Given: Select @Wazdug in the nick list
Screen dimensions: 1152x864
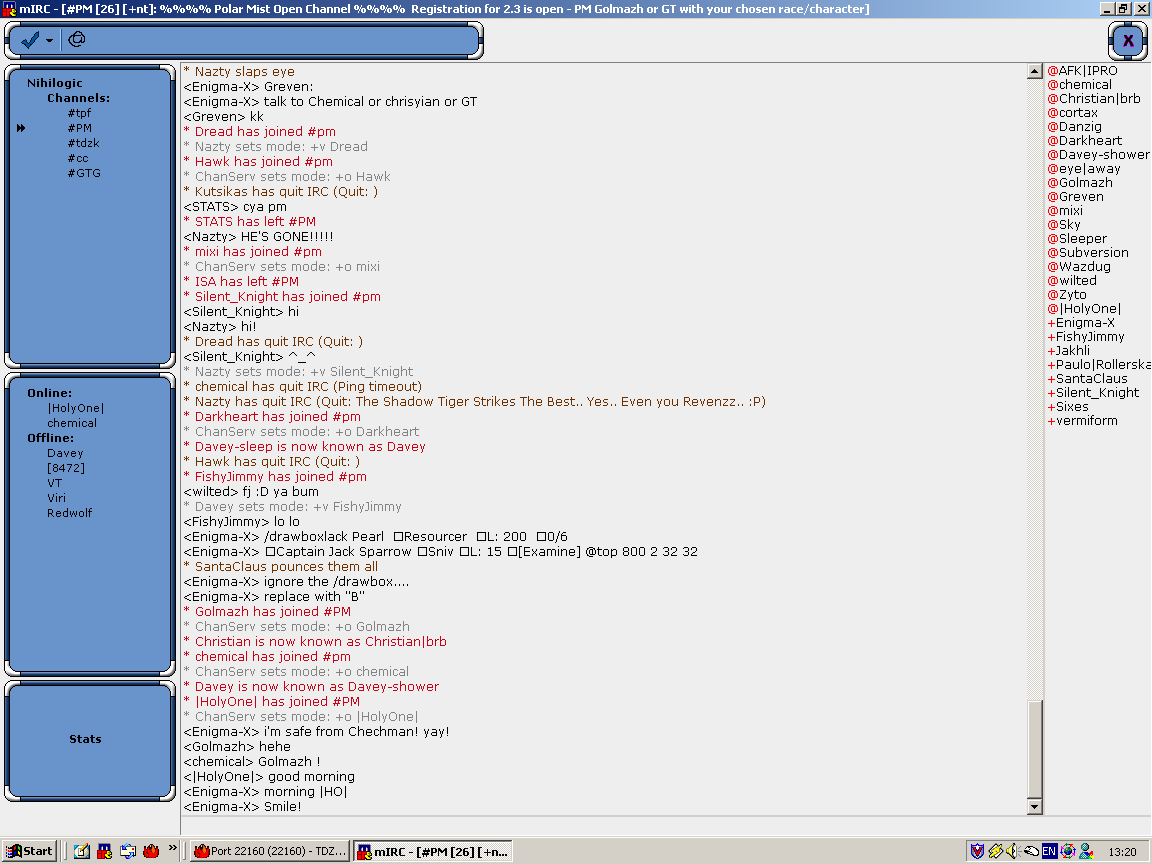Looking at the screenshot, I should [x=1079, y=266].
